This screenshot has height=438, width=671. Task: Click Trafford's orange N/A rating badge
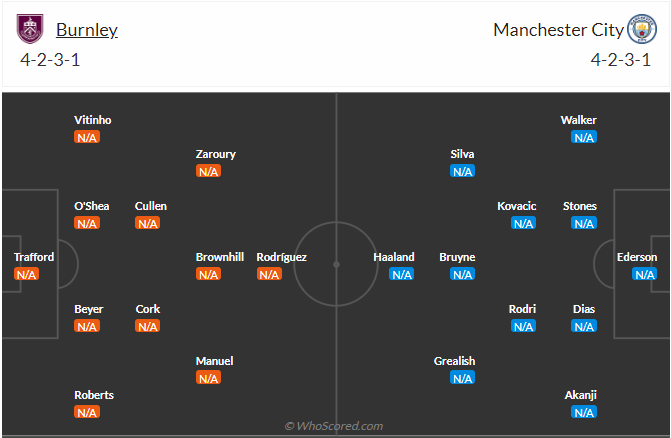click(27, 274)
